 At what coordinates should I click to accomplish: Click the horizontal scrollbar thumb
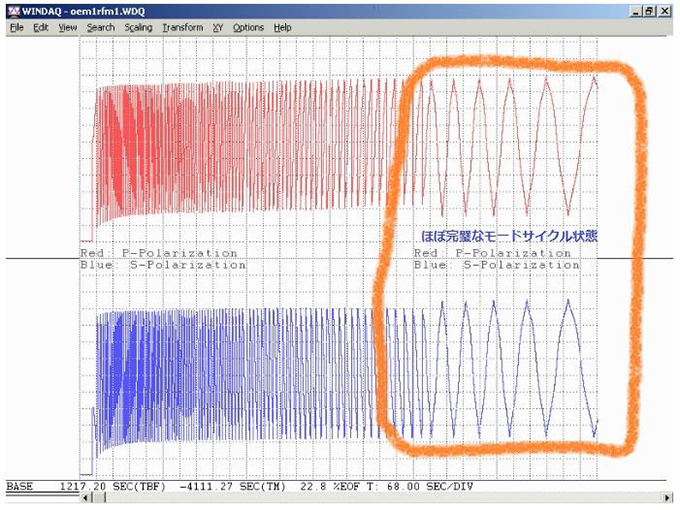click(x=98, y=497)
